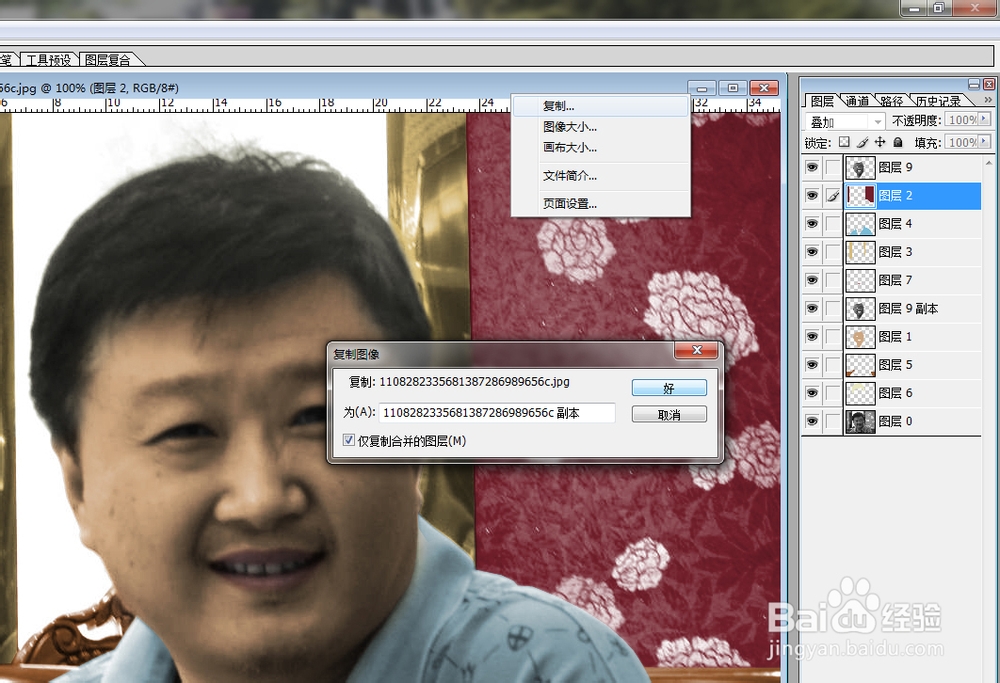Click the 图层 9 layer thumbnail
The height and width of the screenshot is (683, 1000).
(x=860, y=167)
